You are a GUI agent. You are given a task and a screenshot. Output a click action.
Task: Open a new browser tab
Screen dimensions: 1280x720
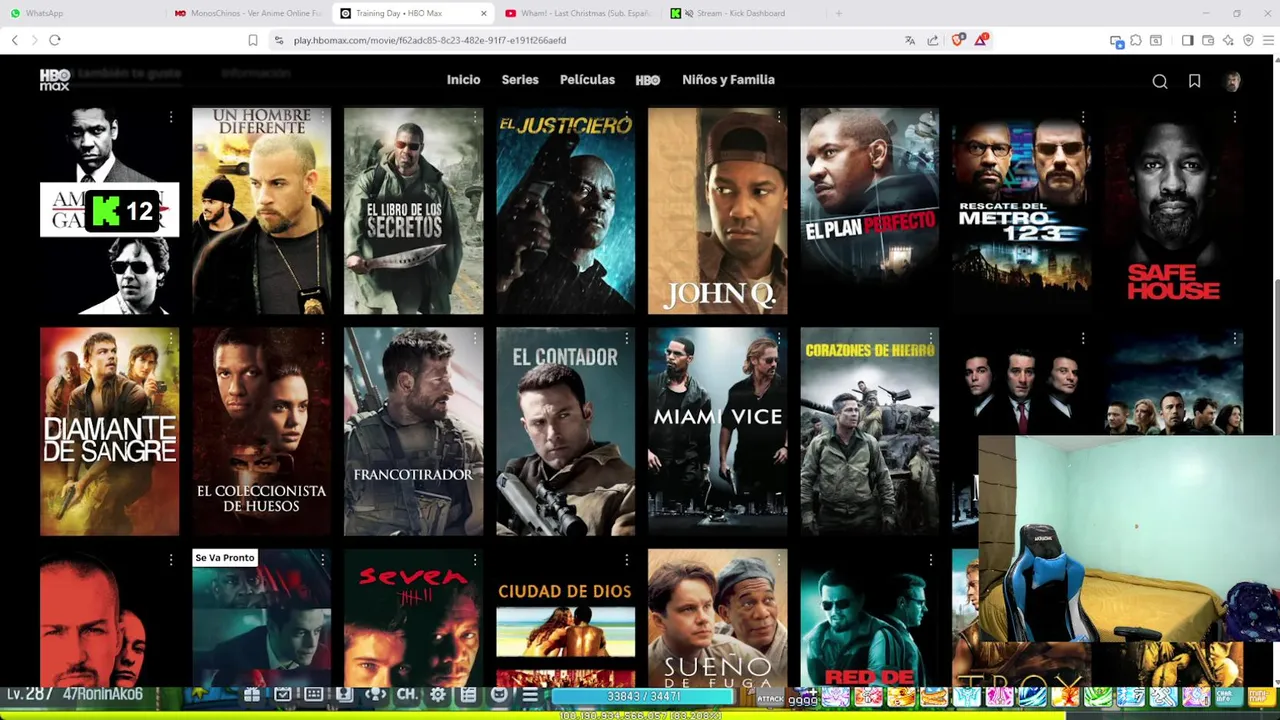click(839, 13)
